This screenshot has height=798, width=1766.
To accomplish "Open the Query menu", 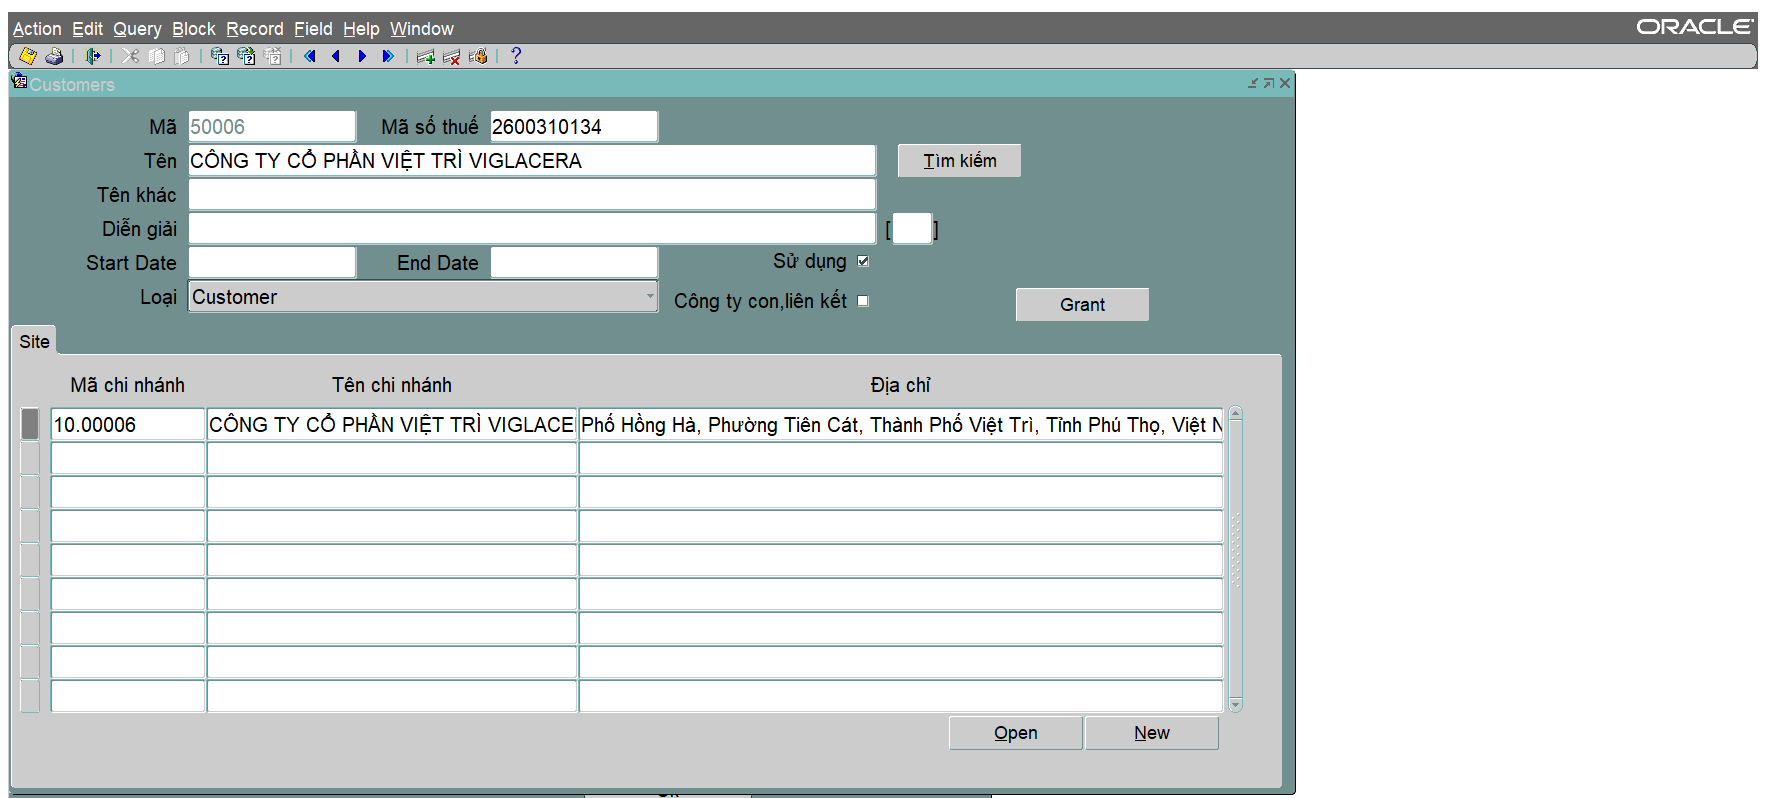I will (137, 29).
